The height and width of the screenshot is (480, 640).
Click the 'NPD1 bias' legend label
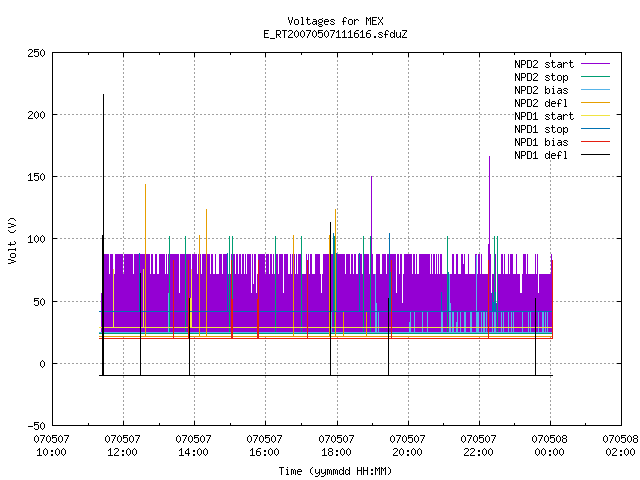pyautogui.click(x=541, y=142)
